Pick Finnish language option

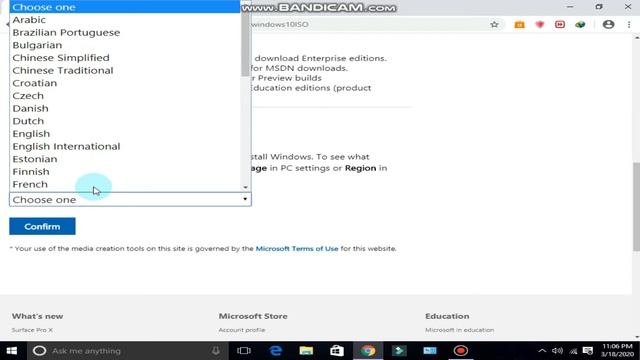tap(124, 171)
